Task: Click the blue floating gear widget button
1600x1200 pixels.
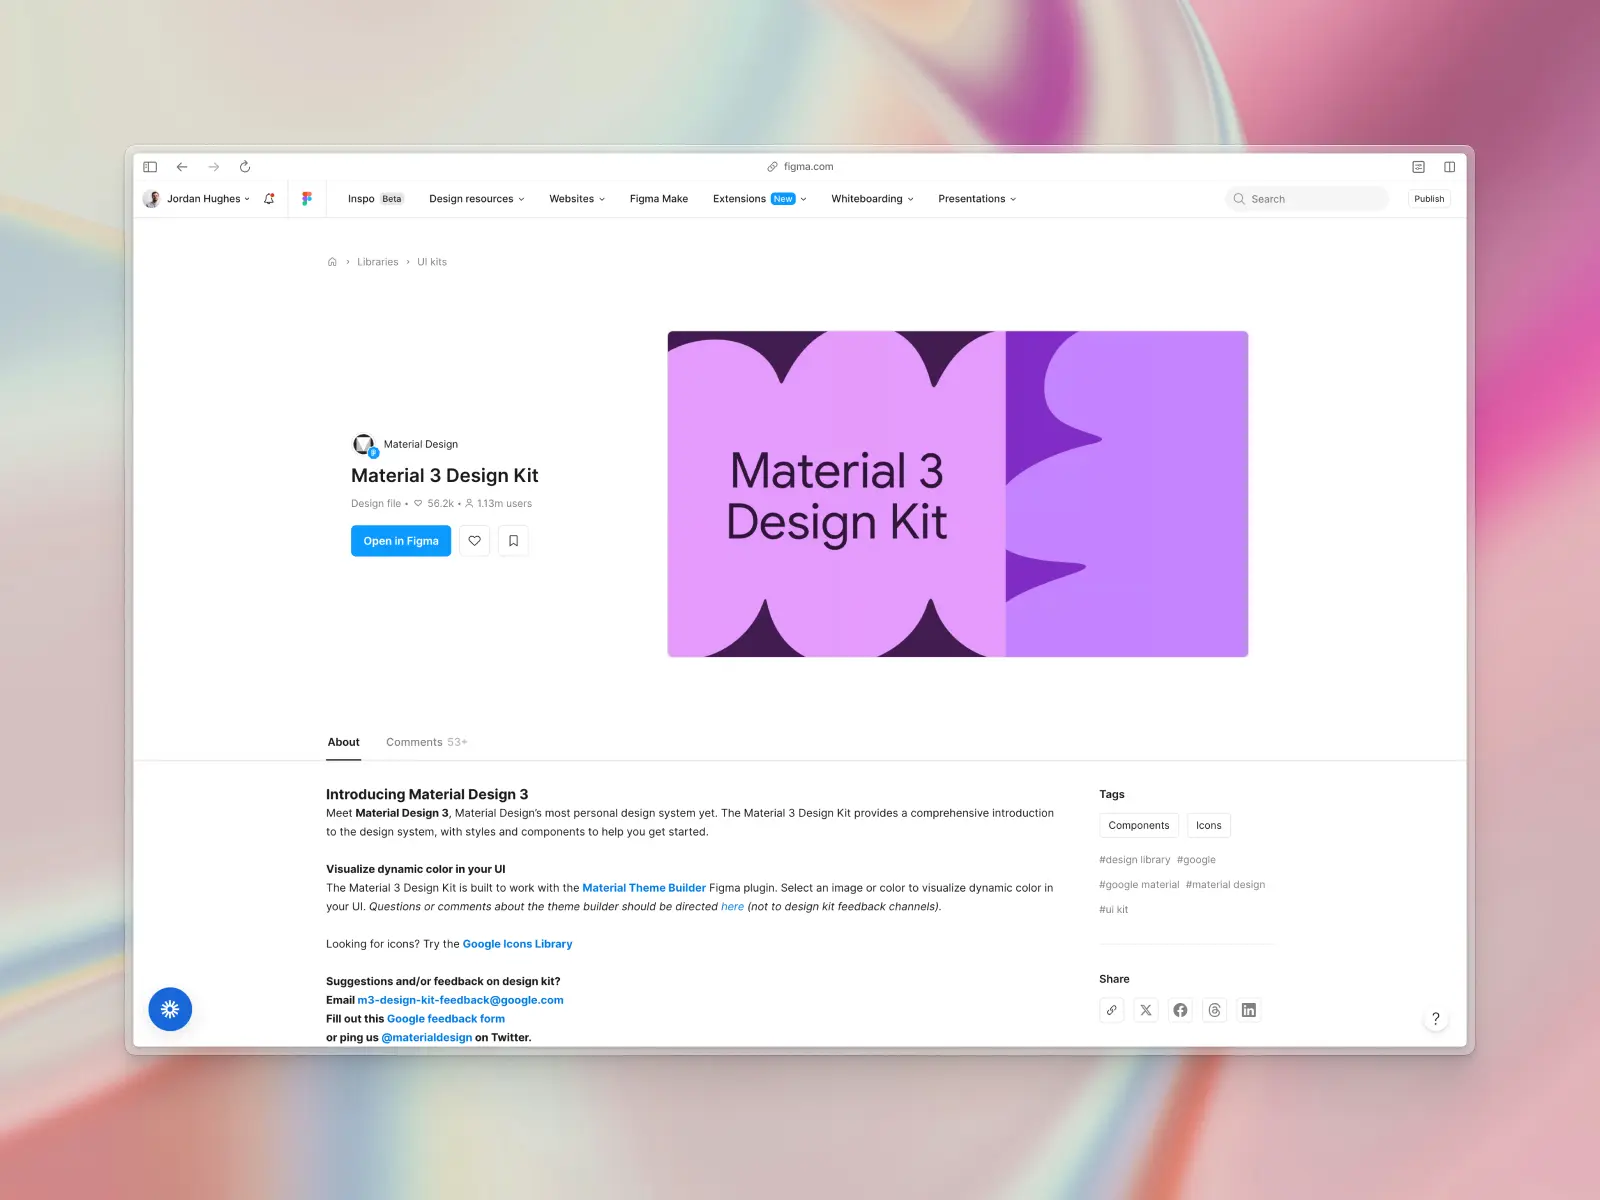Action: pos(170,1009)
